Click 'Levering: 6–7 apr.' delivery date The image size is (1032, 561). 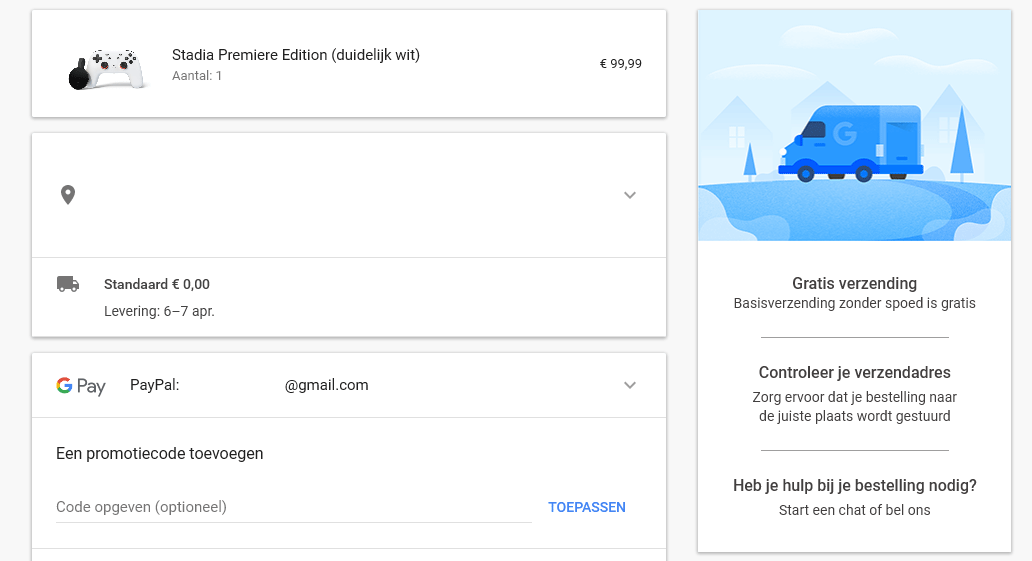(x=159, y=311)
